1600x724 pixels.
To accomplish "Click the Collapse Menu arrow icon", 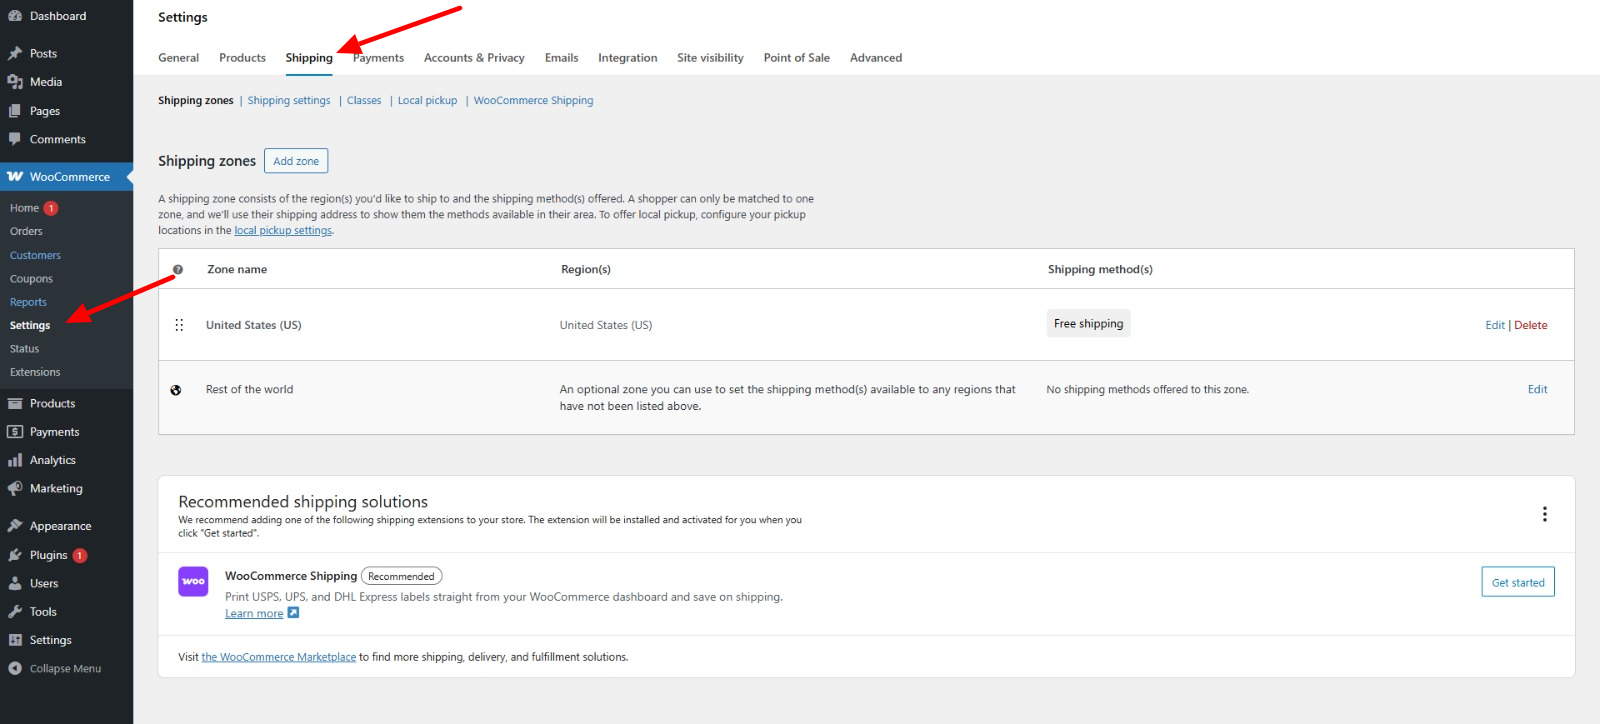I will (15, 668).
